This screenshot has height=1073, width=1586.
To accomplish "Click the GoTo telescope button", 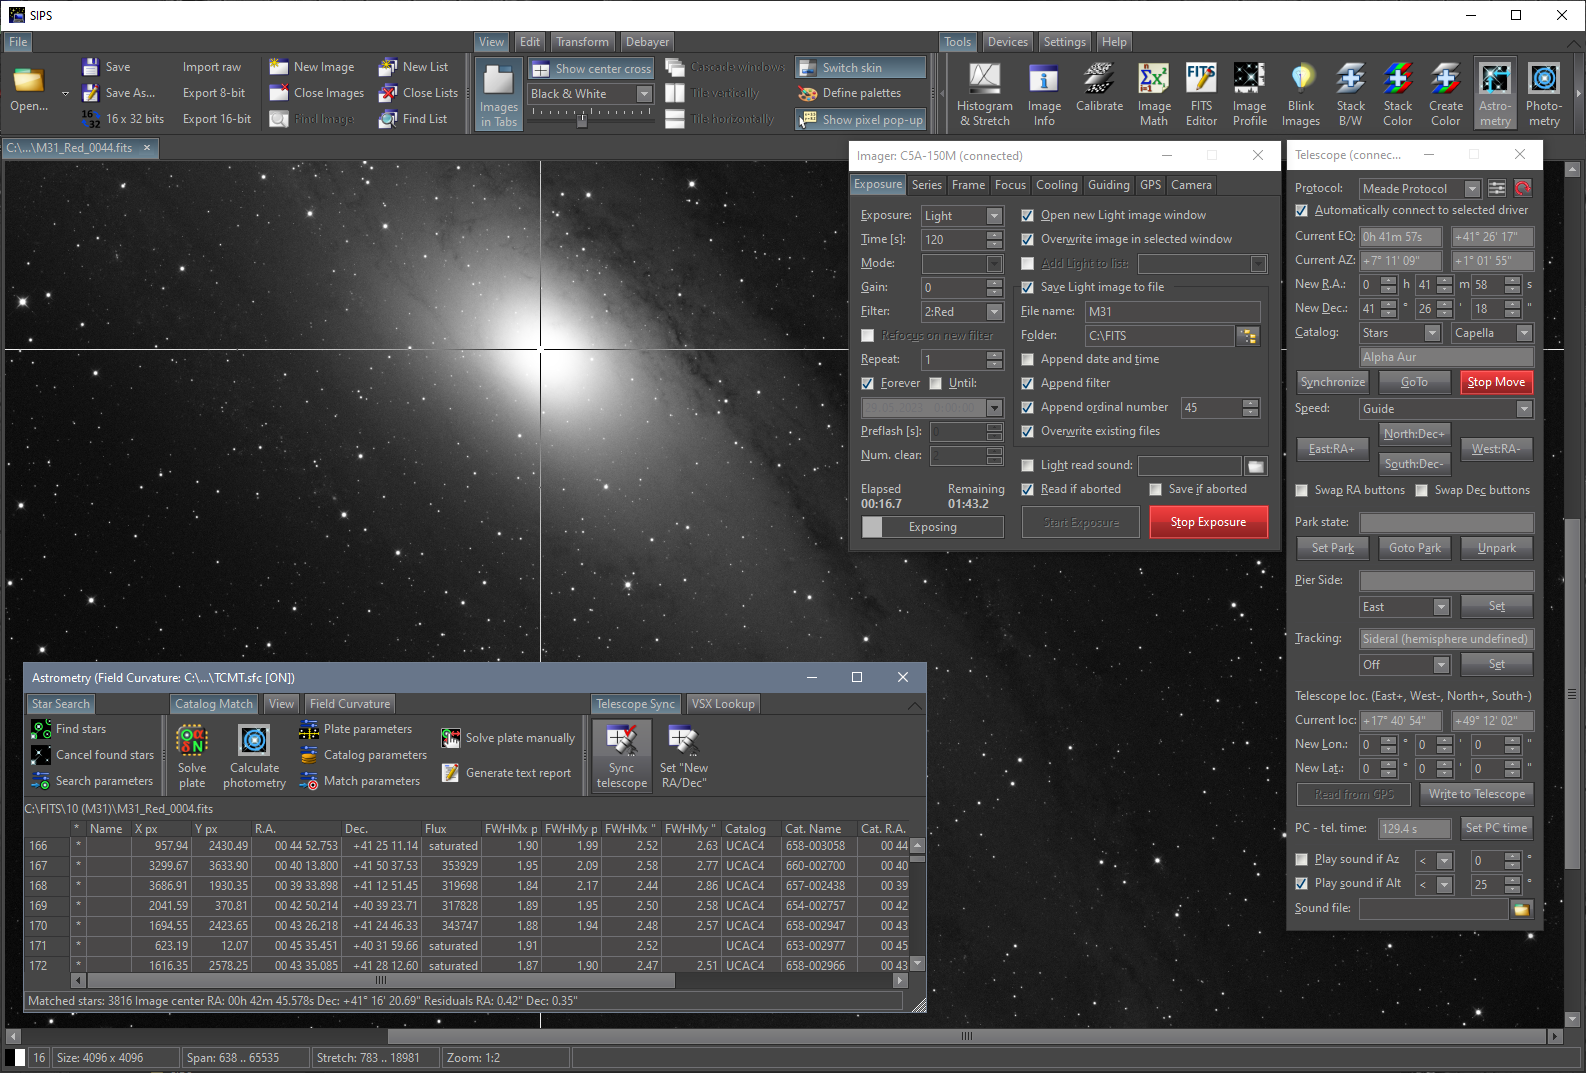I will [1414, 382].
